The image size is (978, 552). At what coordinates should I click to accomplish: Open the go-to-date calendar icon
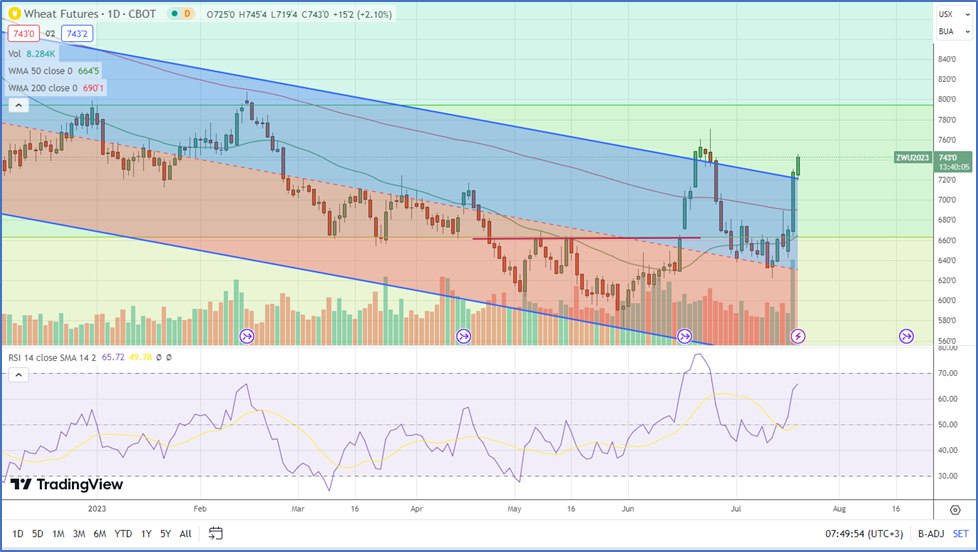215,533
